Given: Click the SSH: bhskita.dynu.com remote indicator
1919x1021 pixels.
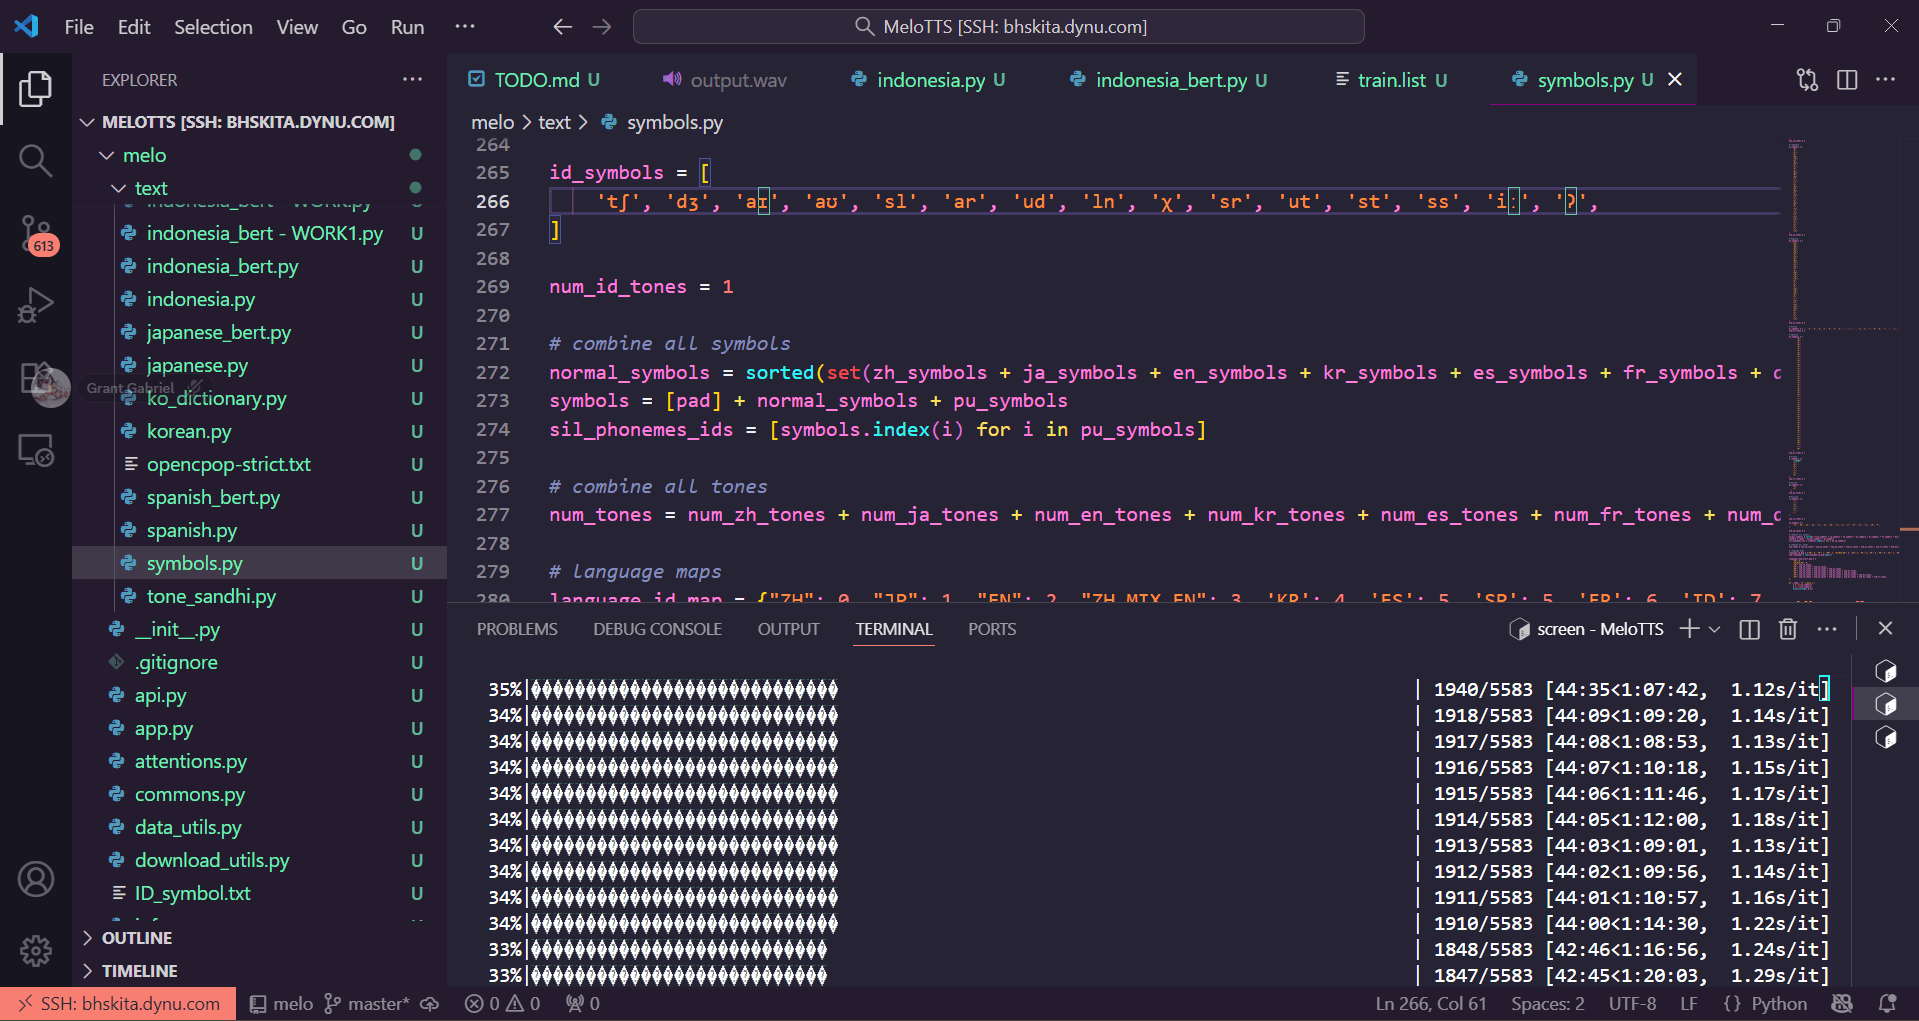Looking at the screenshot, I should point(119,1004).
